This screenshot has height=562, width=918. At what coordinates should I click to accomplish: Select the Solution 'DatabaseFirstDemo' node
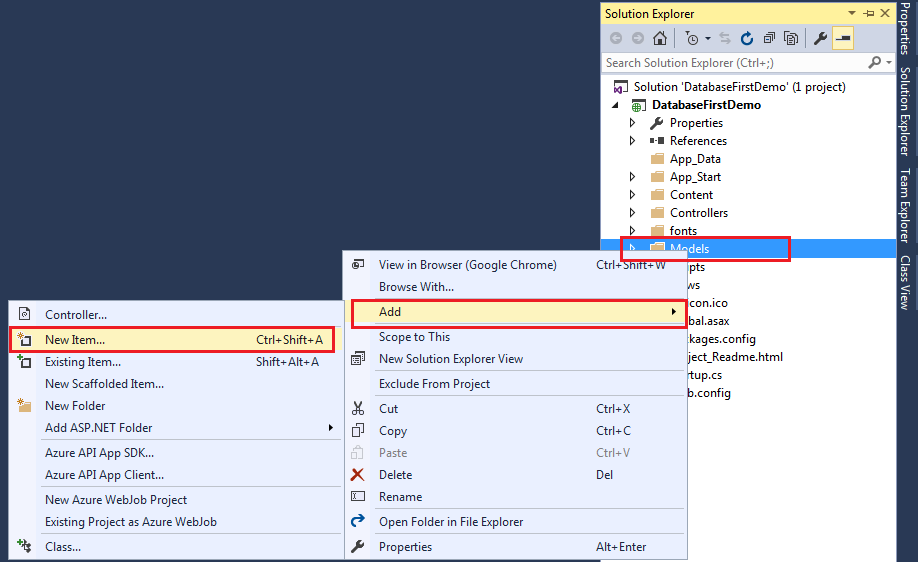pos(739,87)
